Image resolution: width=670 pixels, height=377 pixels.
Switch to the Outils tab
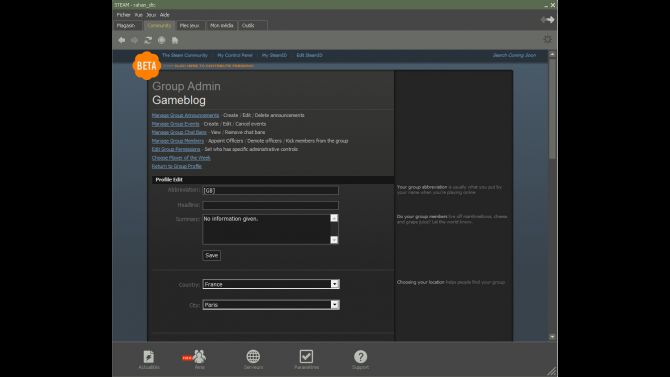(252, 26)
